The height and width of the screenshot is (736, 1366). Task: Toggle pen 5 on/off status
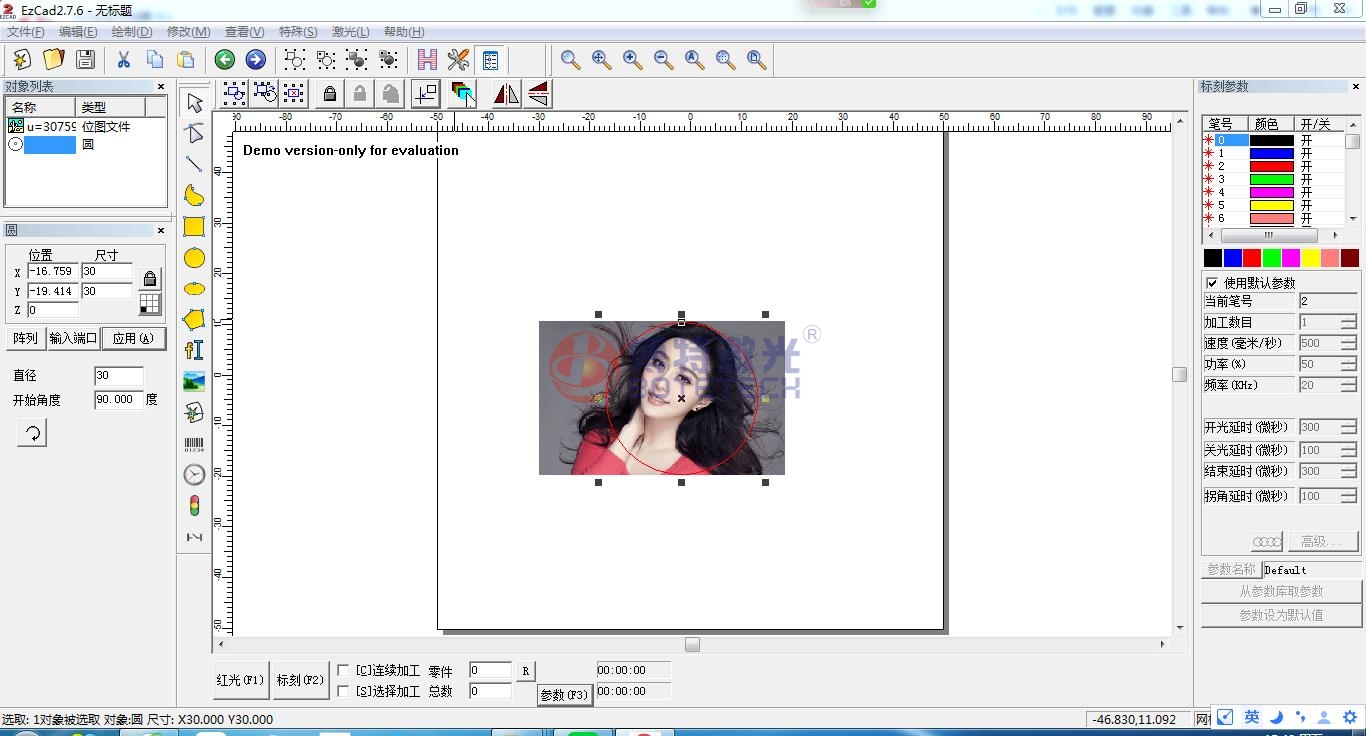[x=1306, y=205]
